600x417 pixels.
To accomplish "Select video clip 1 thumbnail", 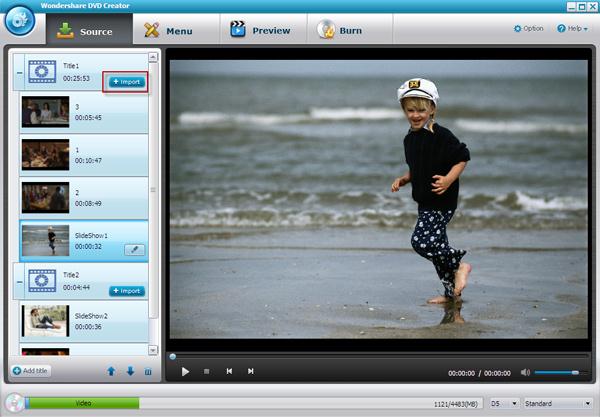I will click(46, 155).
